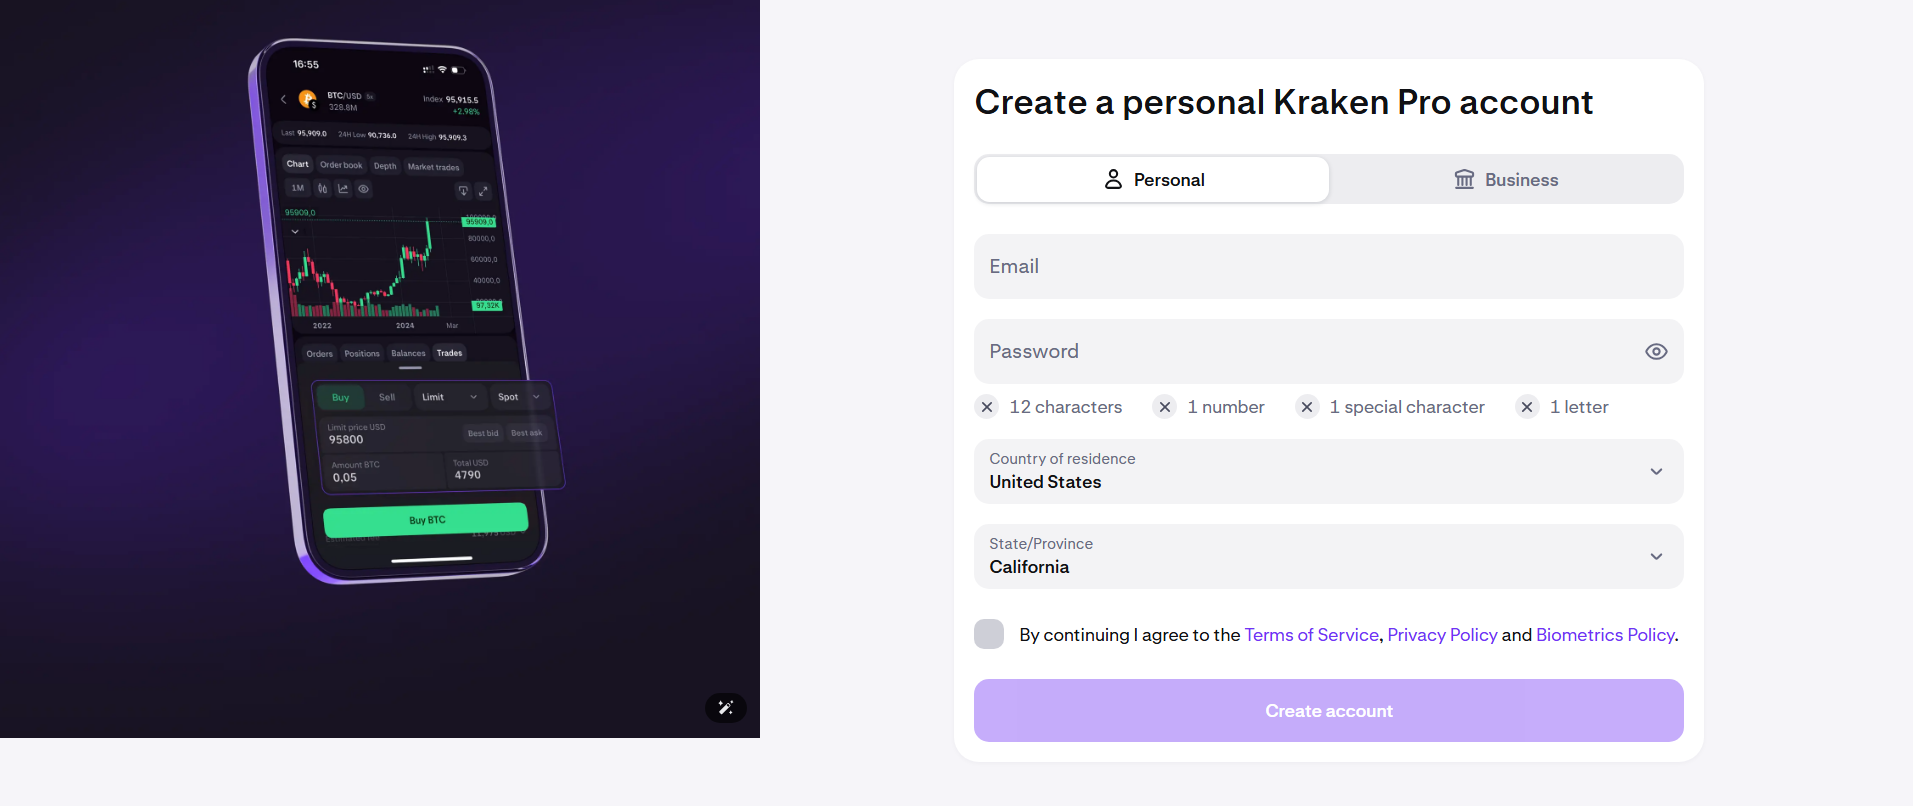Screen dimensions: 1913x806
Task: Click the chevron arrow next to United States
Action: tap(1656, 471)
